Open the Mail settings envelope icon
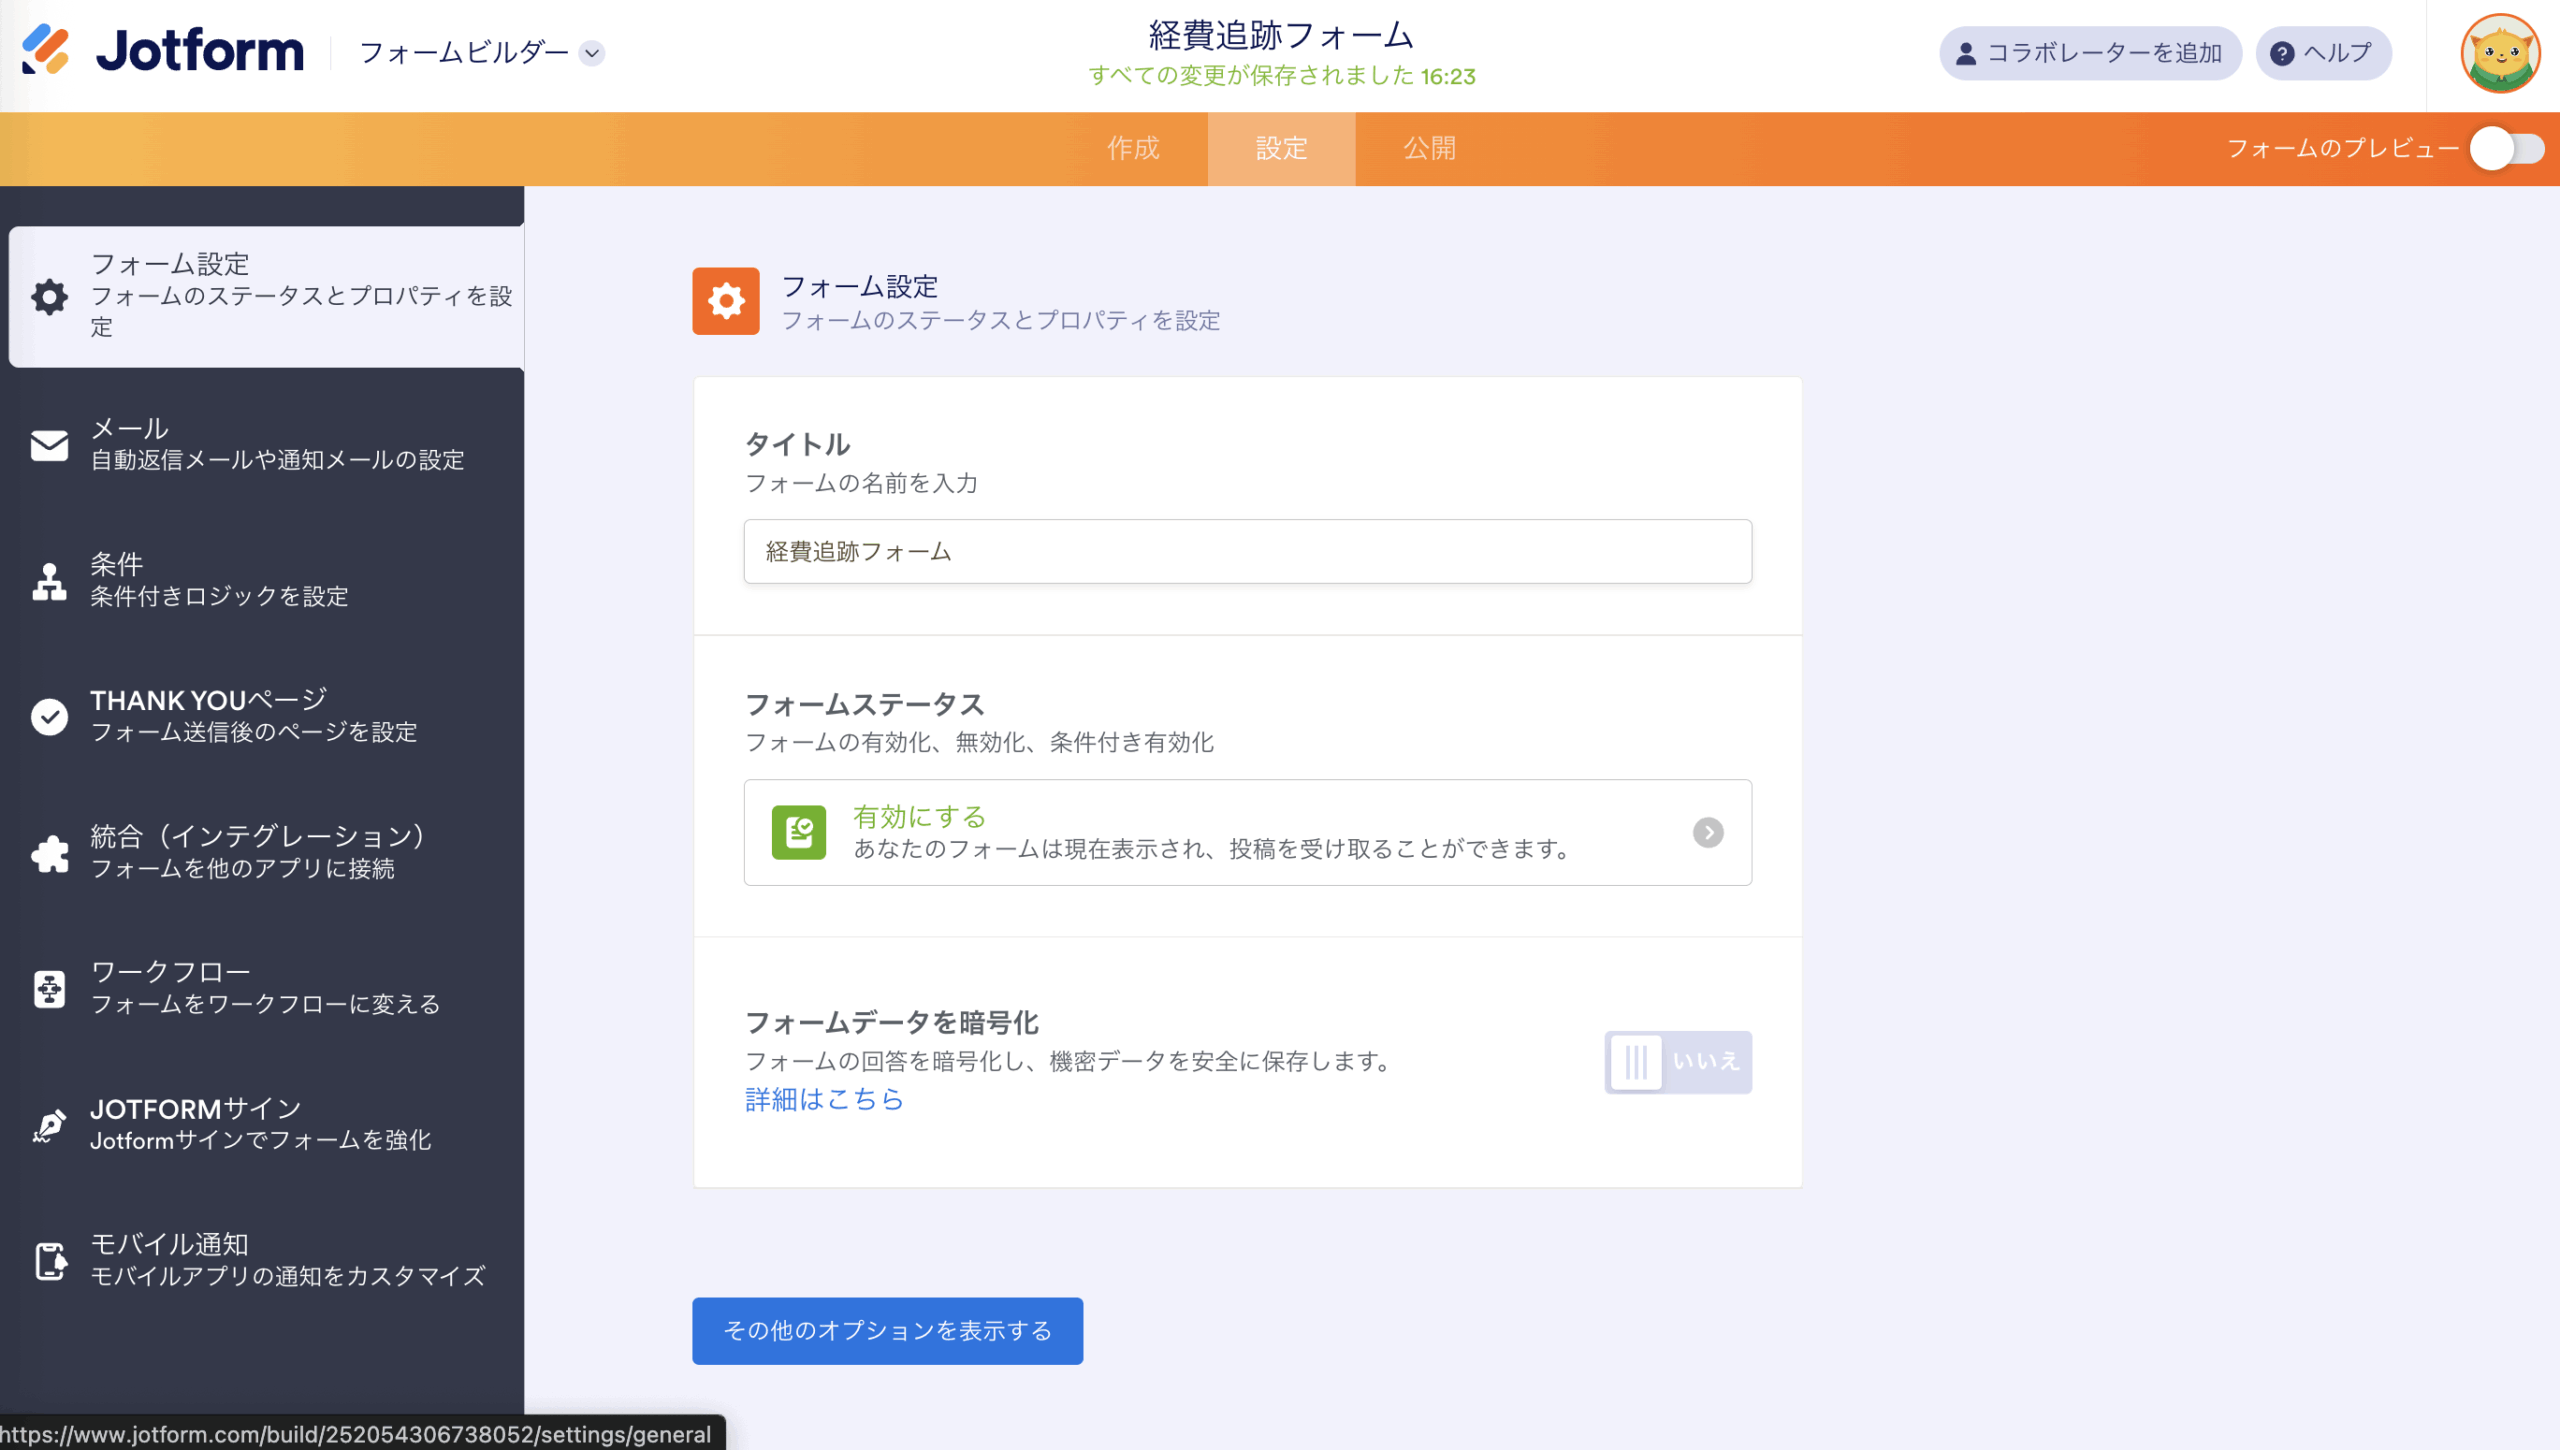 tap(49, 445)
